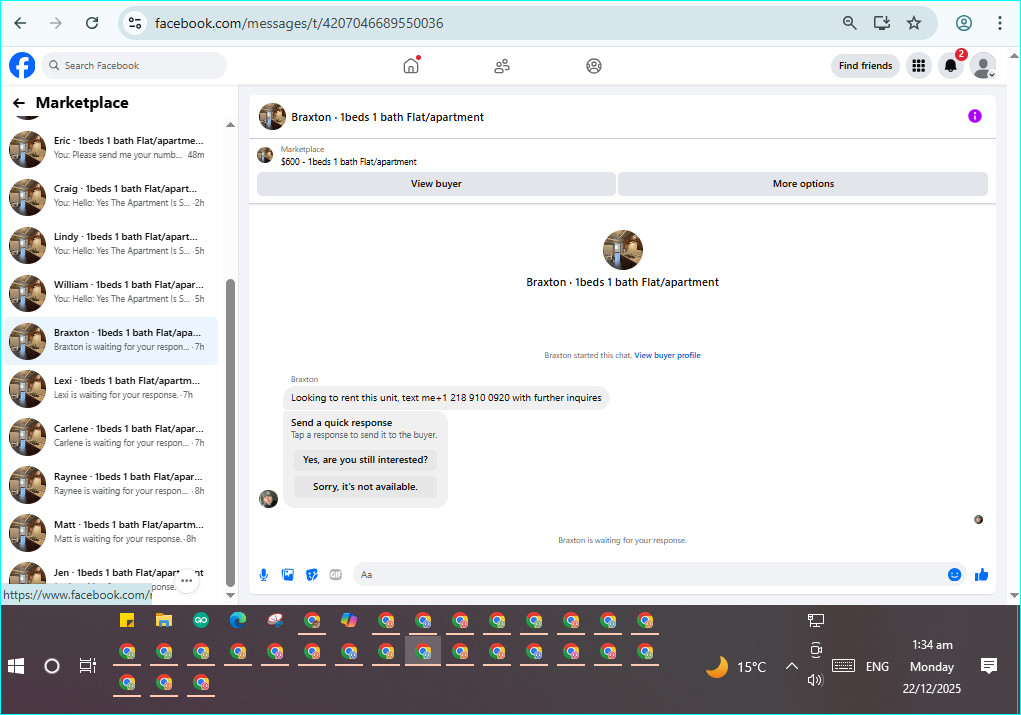Image resolution: width=1021 pixels, height=715 pixels.
Task: Click the install app icon in address bar
Action: click(882, 23)
